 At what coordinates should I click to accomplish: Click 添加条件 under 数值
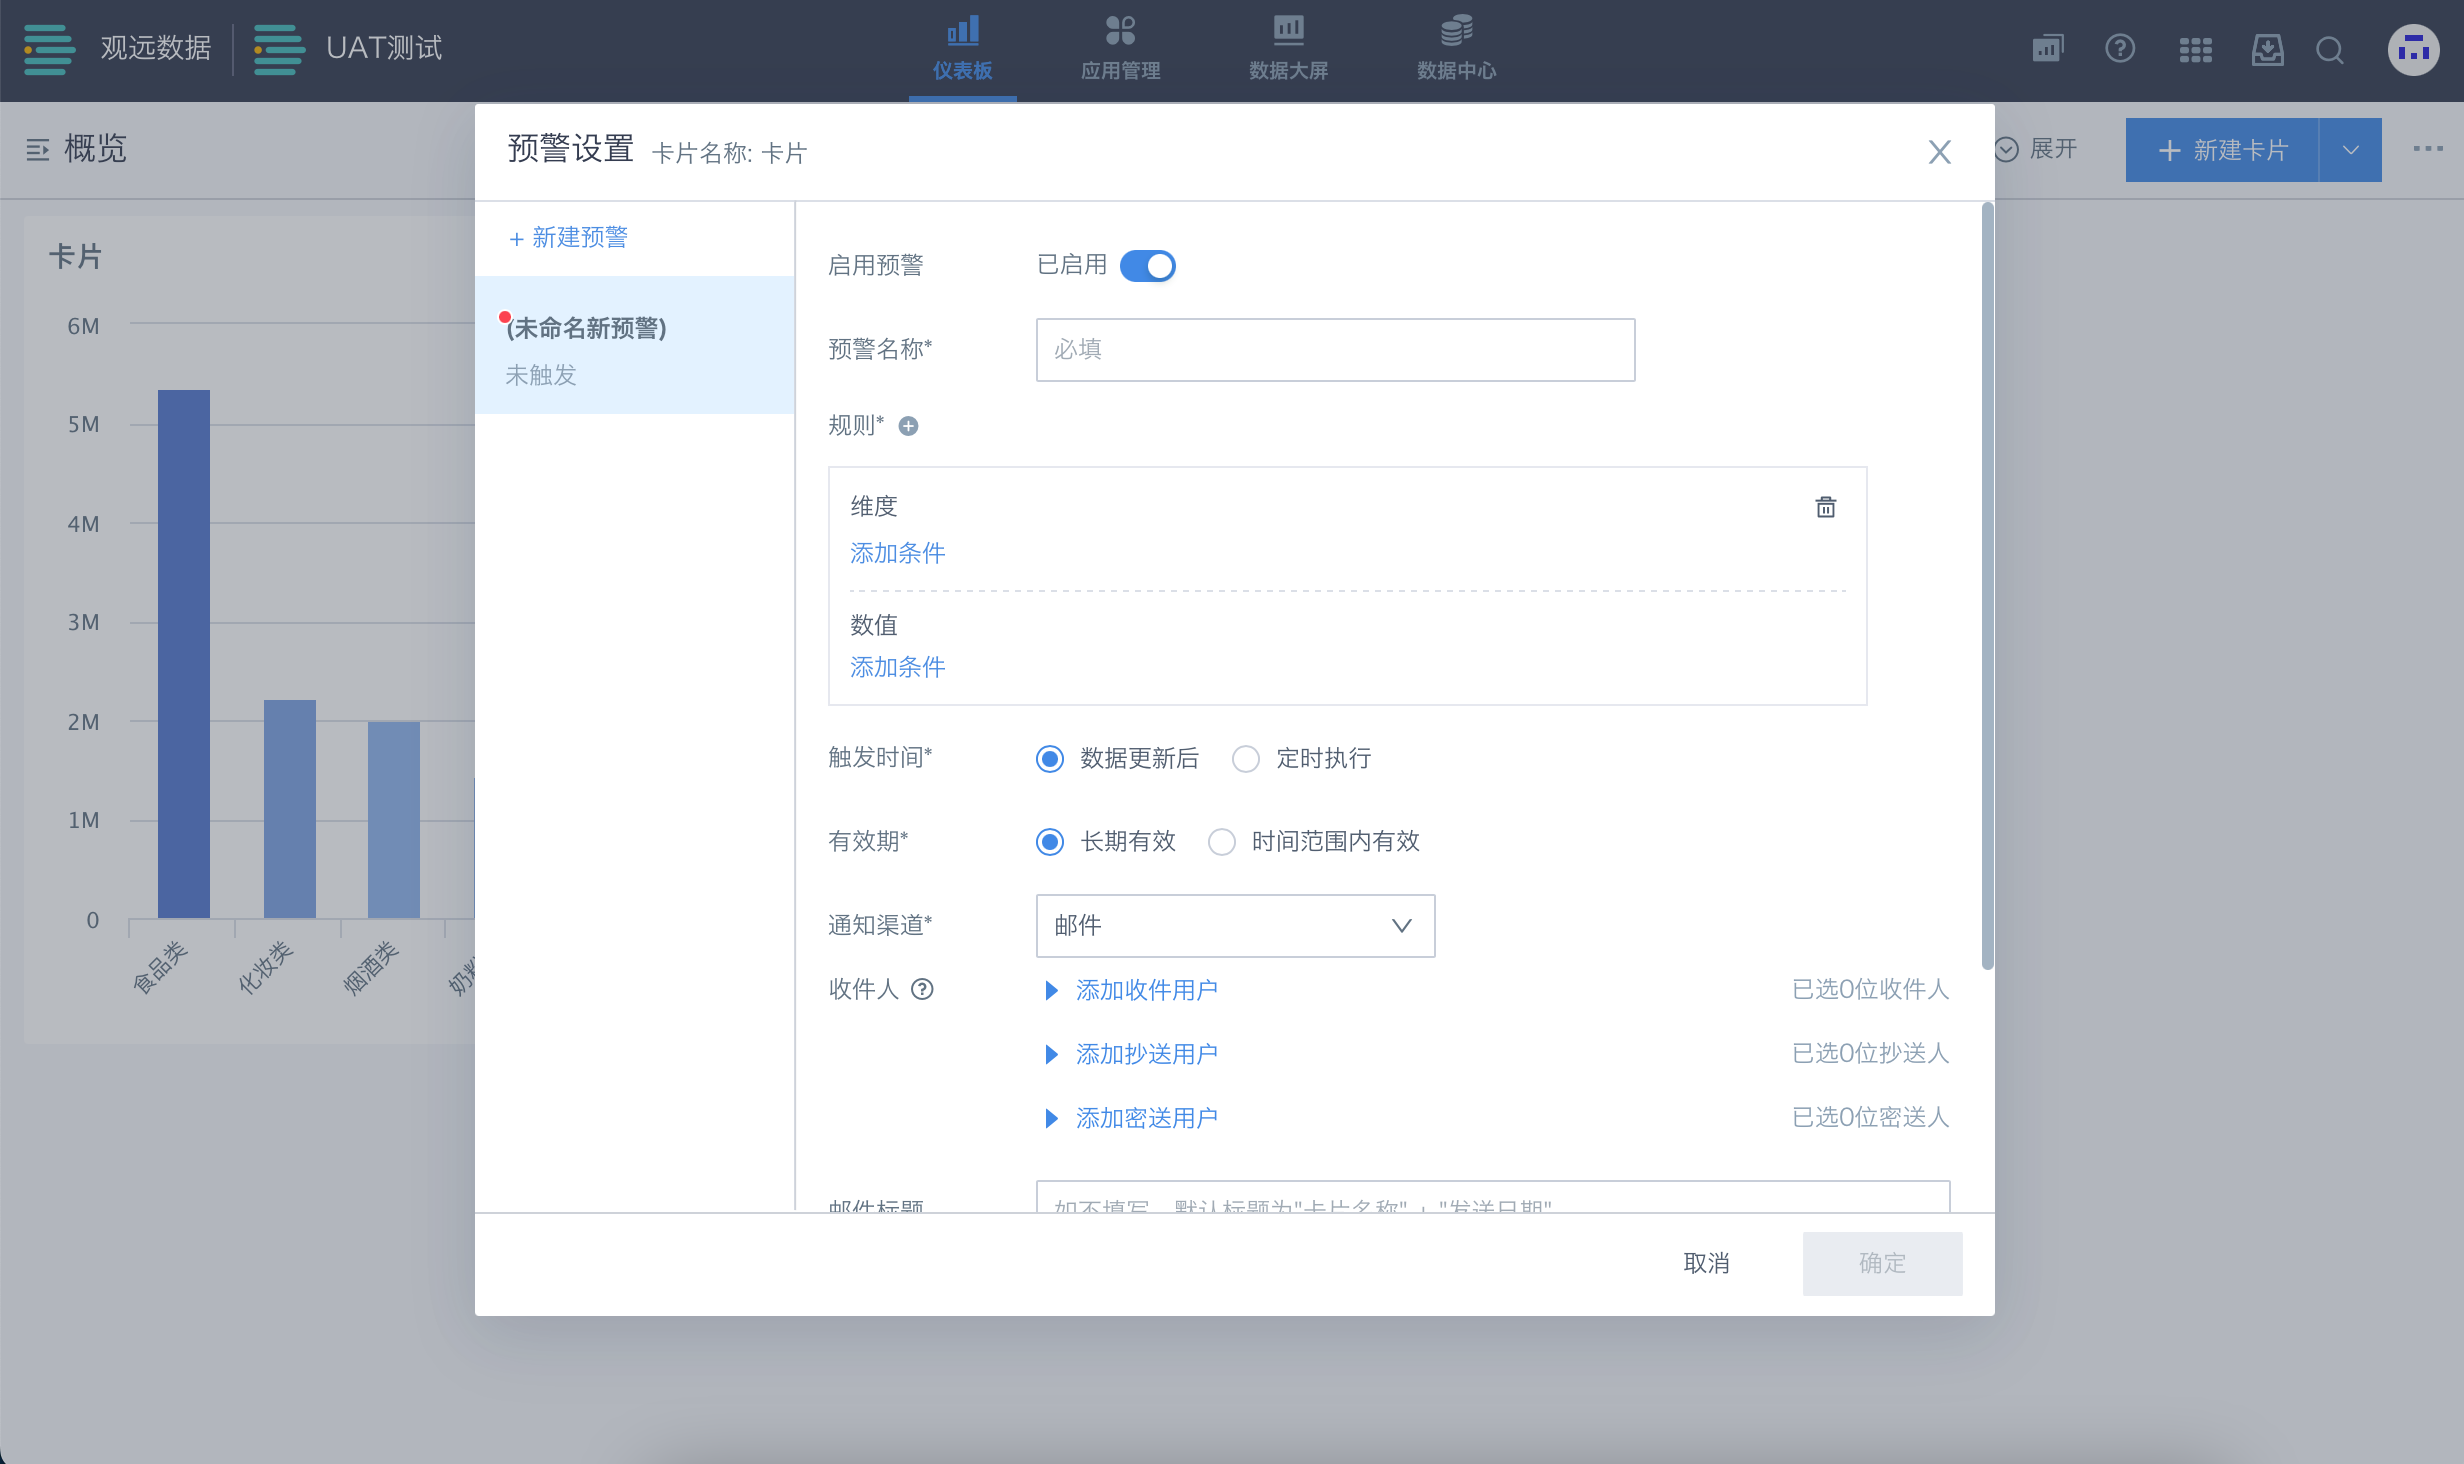click(897, 666)
